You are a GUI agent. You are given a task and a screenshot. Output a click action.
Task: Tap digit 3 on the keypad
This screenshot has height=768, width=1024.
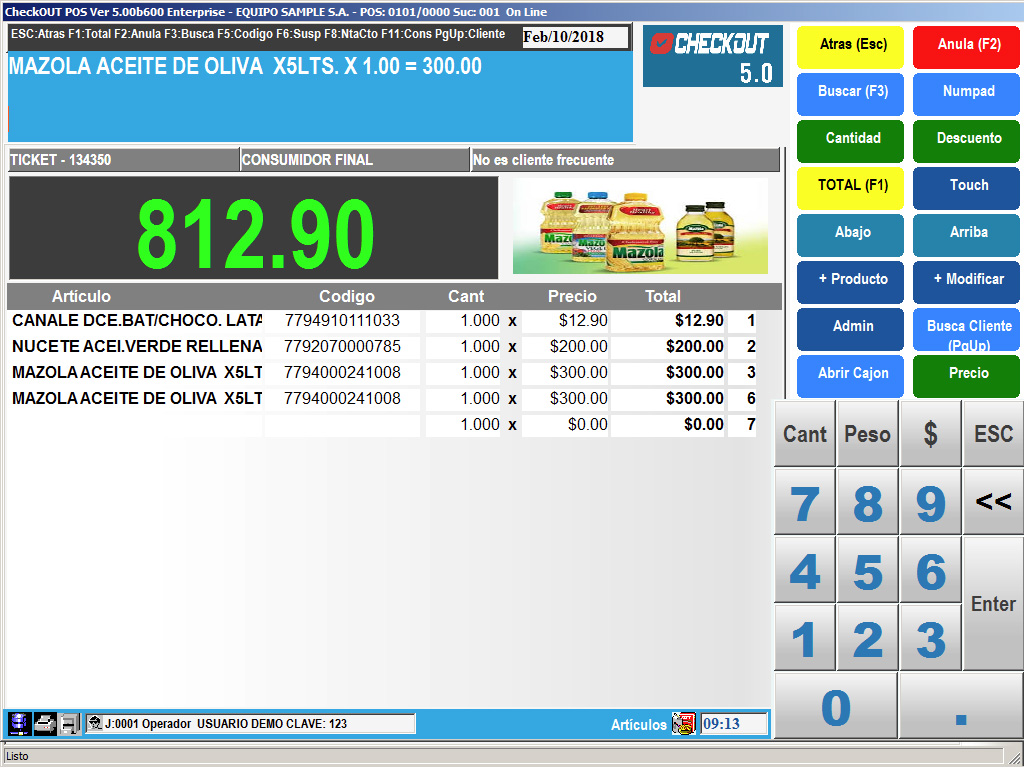click(930, 638)
